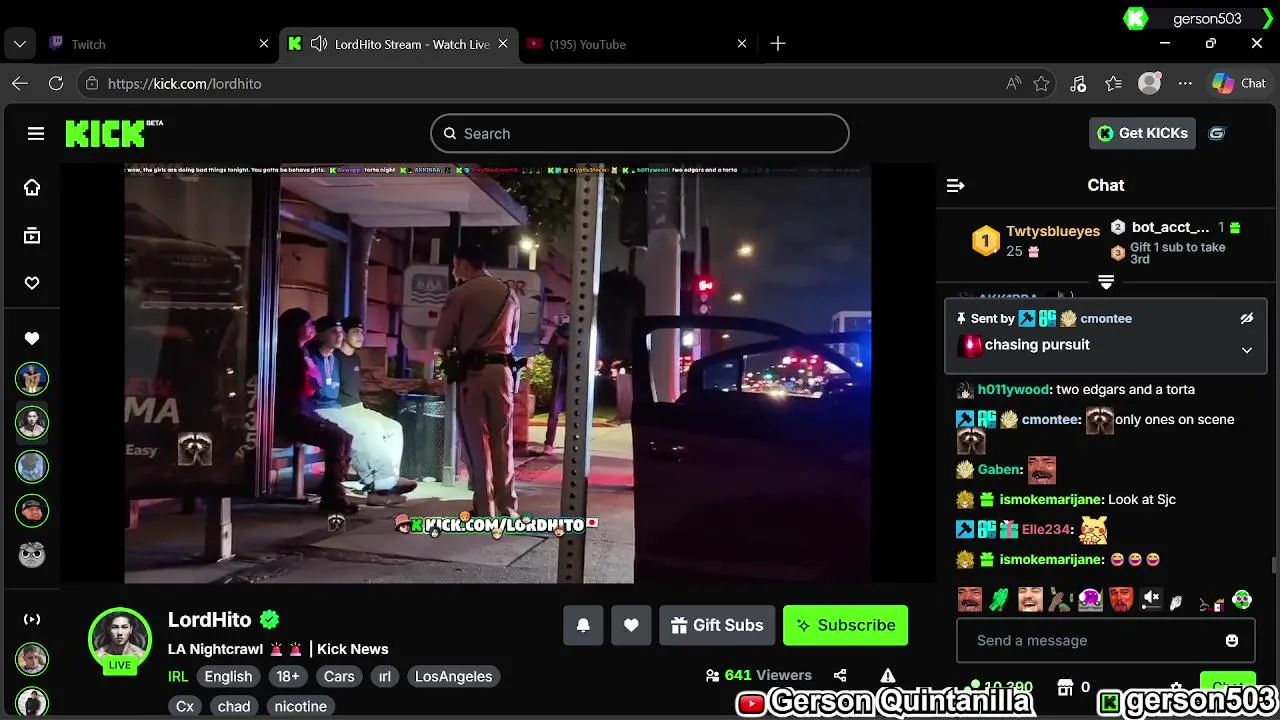Expand pinned message chevron
This screenshot has width=1280, height=720.
pyautogui.click(x=1247, y=350)
